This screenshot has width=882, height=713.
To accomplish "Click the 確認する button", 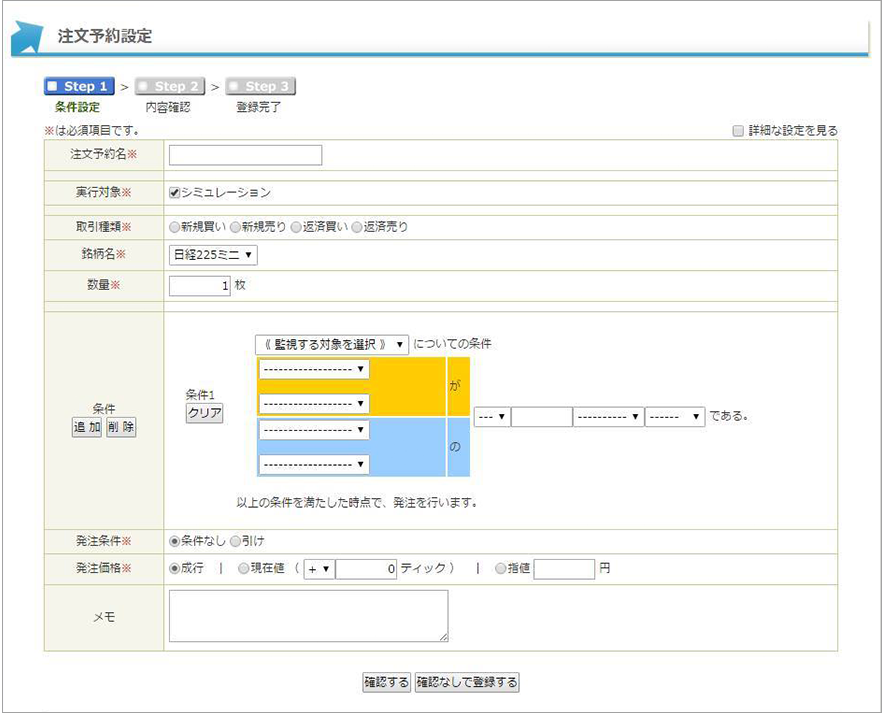I will point(386,682).
